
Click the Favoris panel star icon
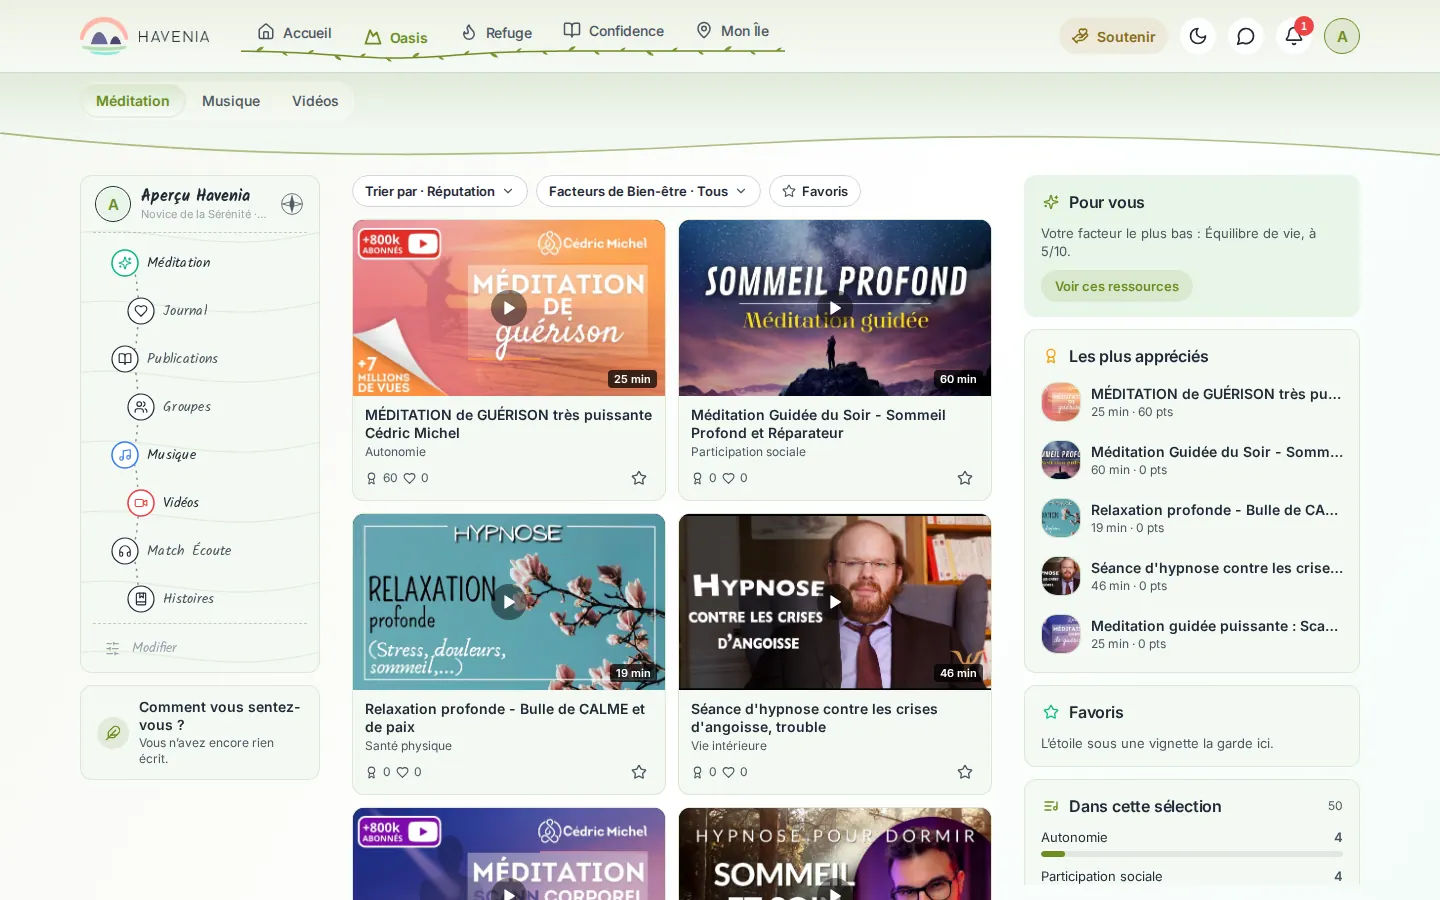[1051, 712]
